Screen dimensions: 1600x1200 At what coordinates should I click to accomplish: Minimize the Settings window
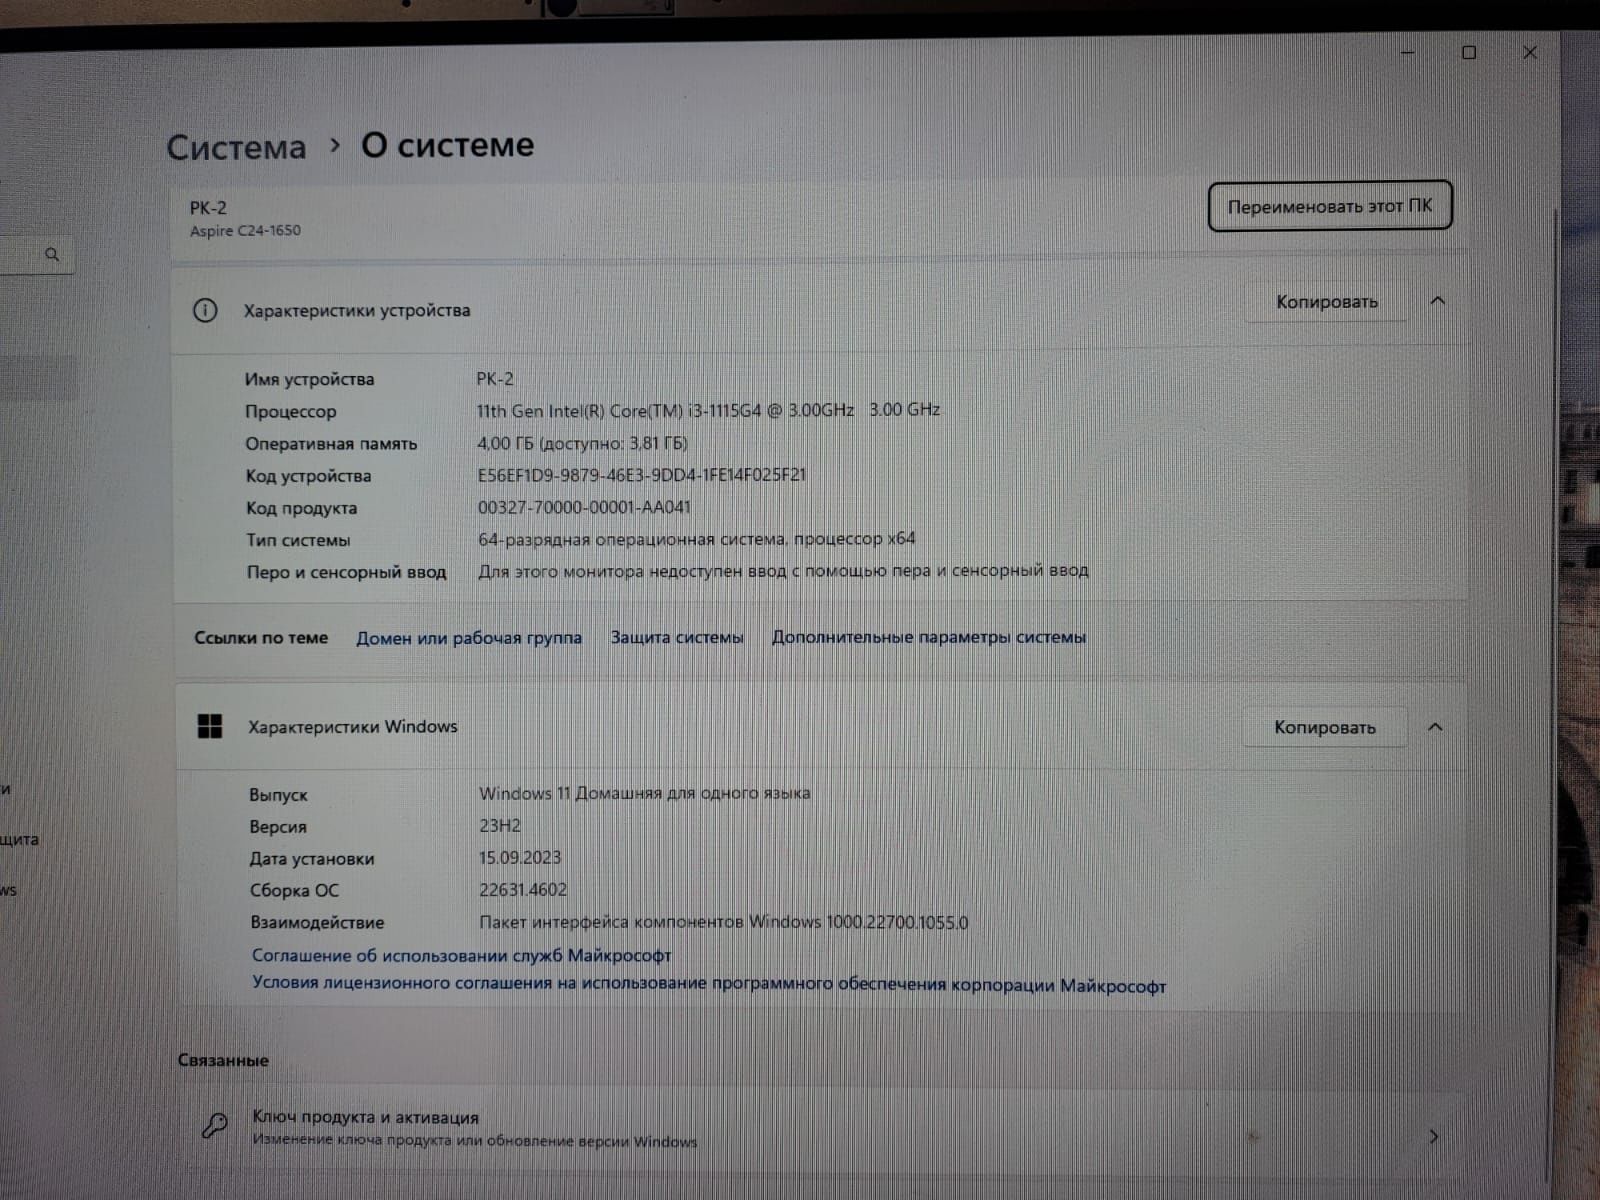coord(1408,52)
